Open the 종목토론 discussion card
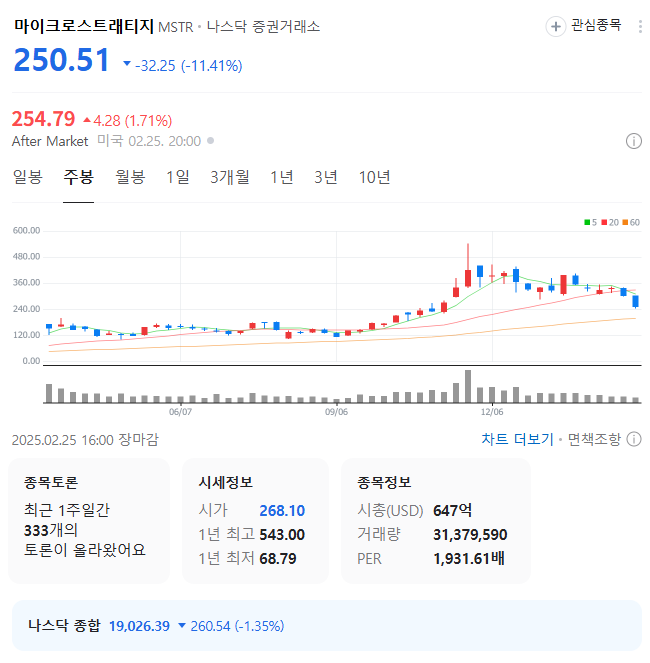 (x=89, y=521)
